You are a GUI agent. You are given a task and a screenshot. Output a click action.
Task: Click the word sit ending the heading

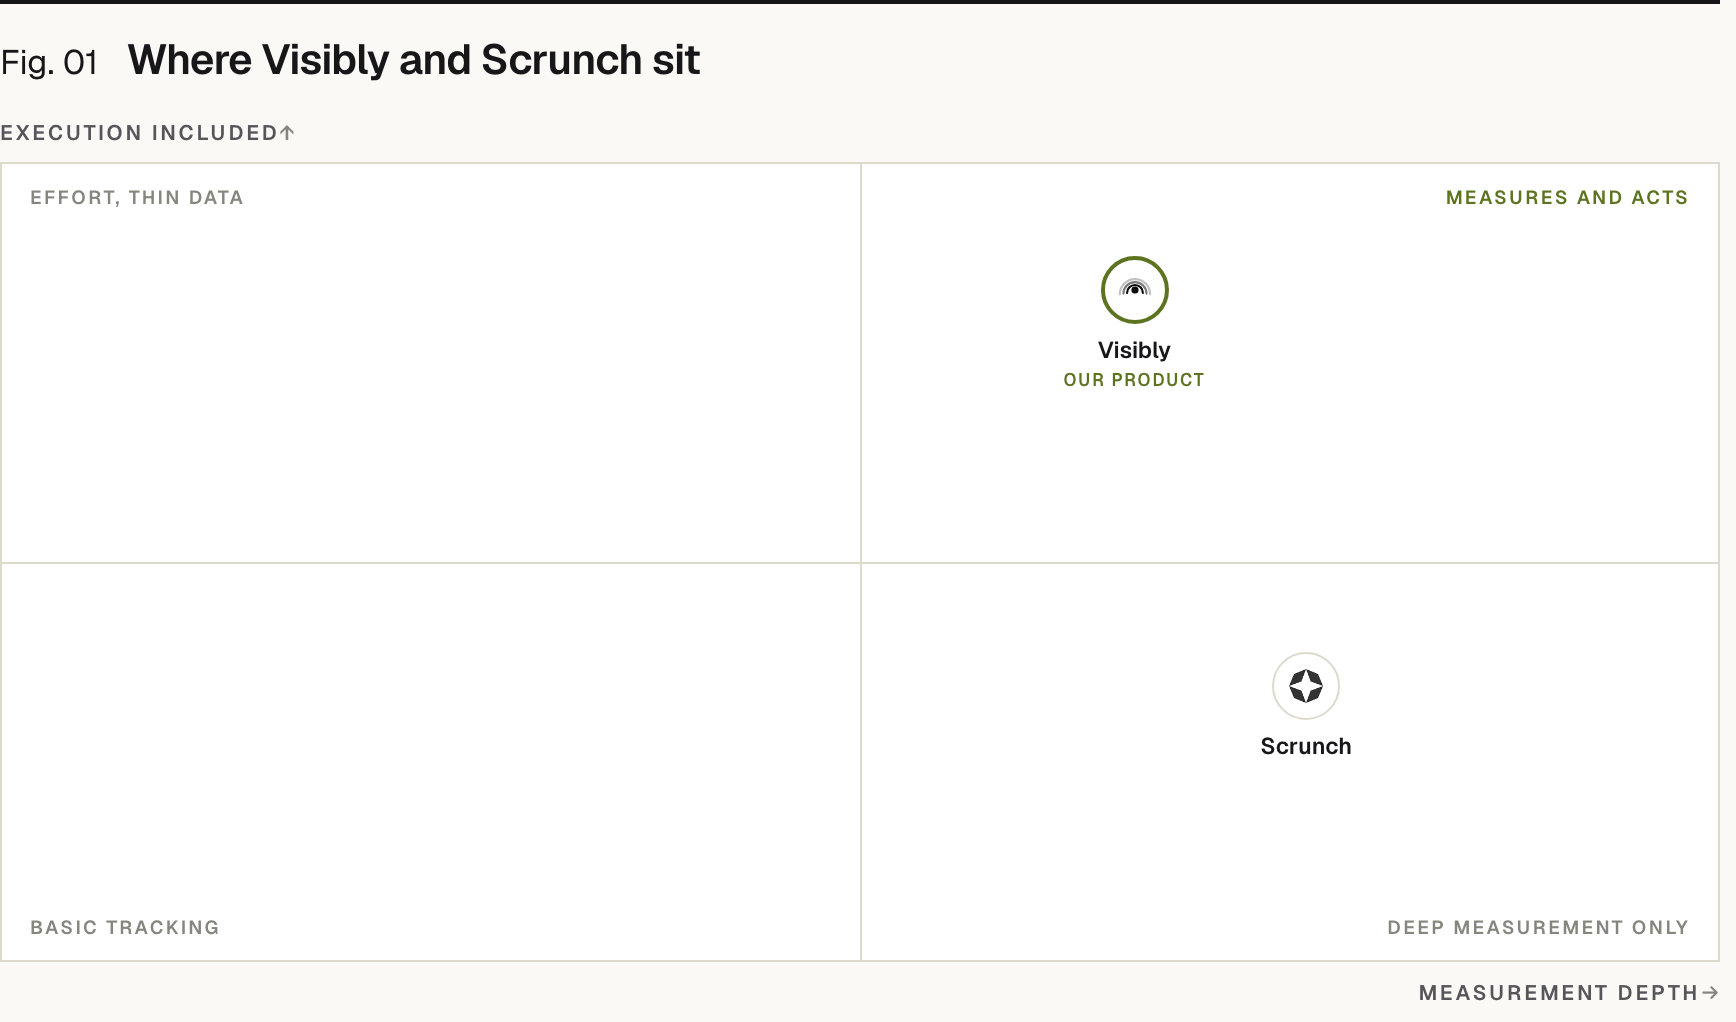(676, 60)
